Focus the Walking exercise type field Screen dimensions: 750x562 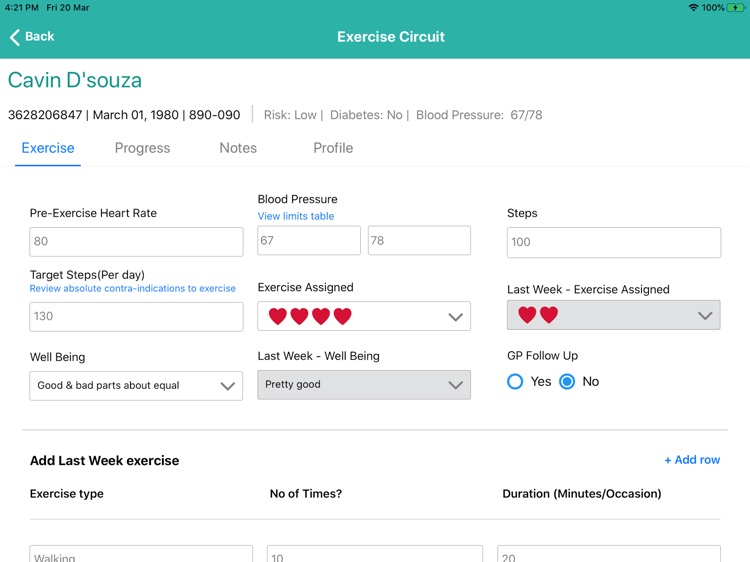click(x=141, y=554)
